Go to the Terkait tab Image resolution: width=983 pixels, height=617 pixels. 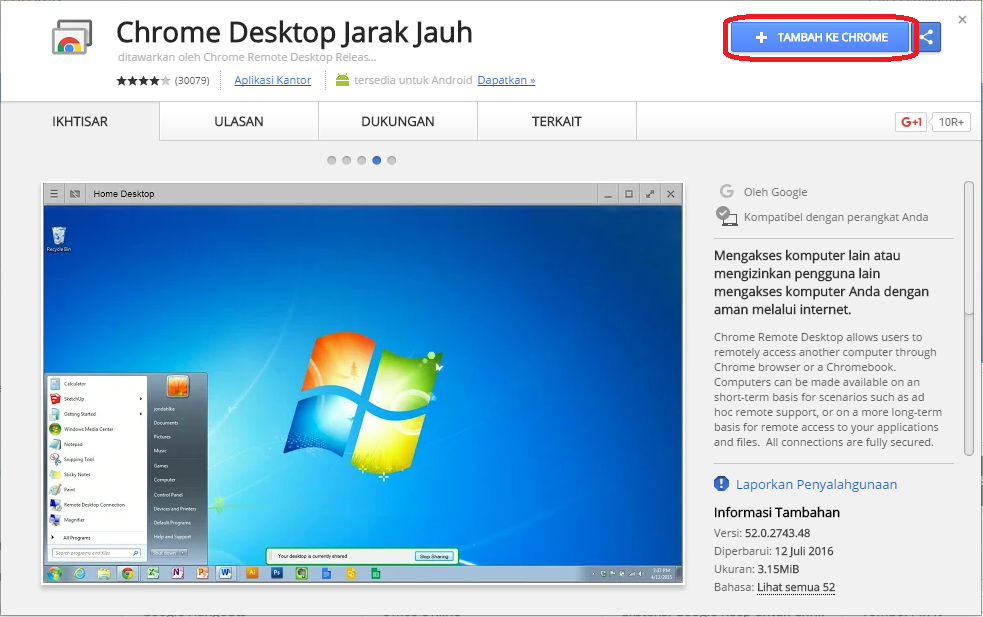coord(557,122)
